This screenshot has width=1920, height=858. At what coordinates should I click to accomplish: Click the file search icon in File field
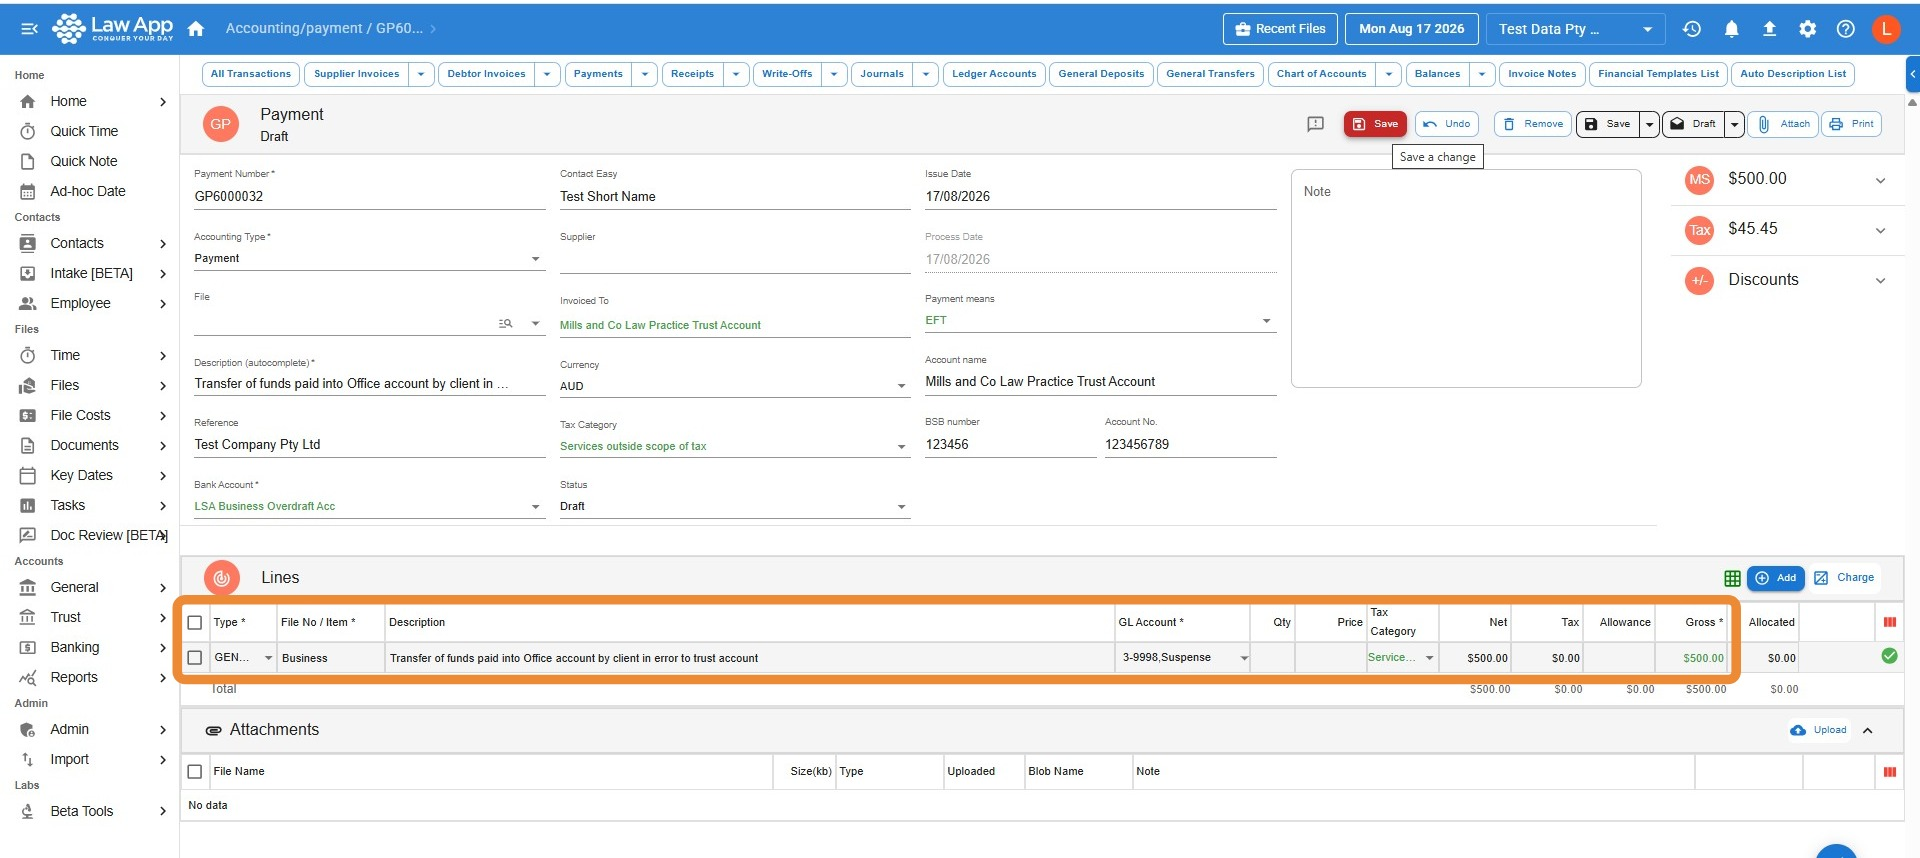coord(505,323)
